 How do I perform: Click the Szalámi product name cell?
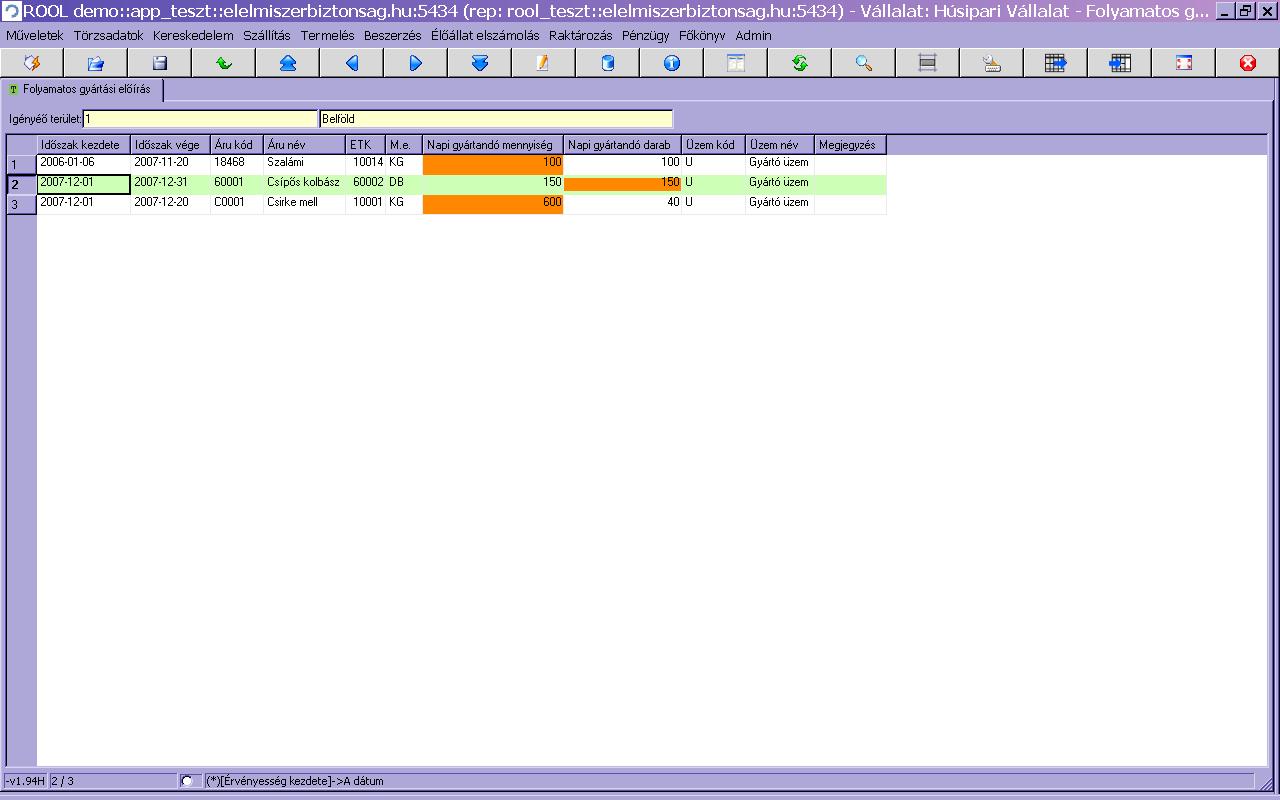tap(304, 164)
